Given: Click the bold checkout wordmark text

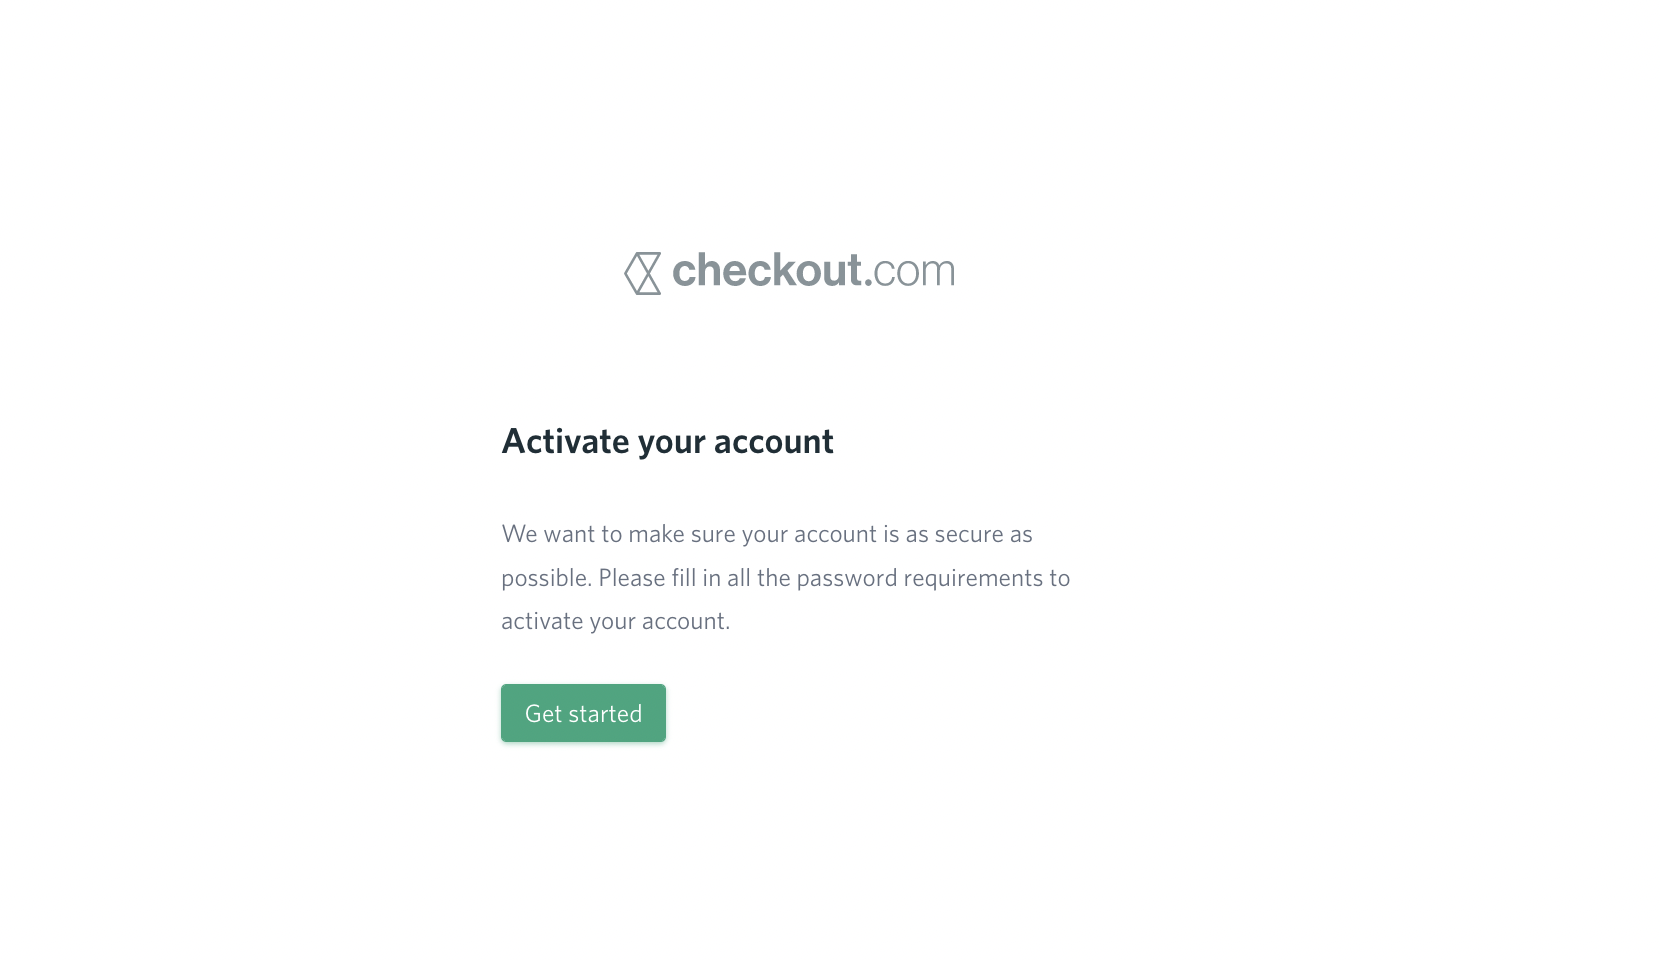Looking at the screenshot, I should [767, 270].
